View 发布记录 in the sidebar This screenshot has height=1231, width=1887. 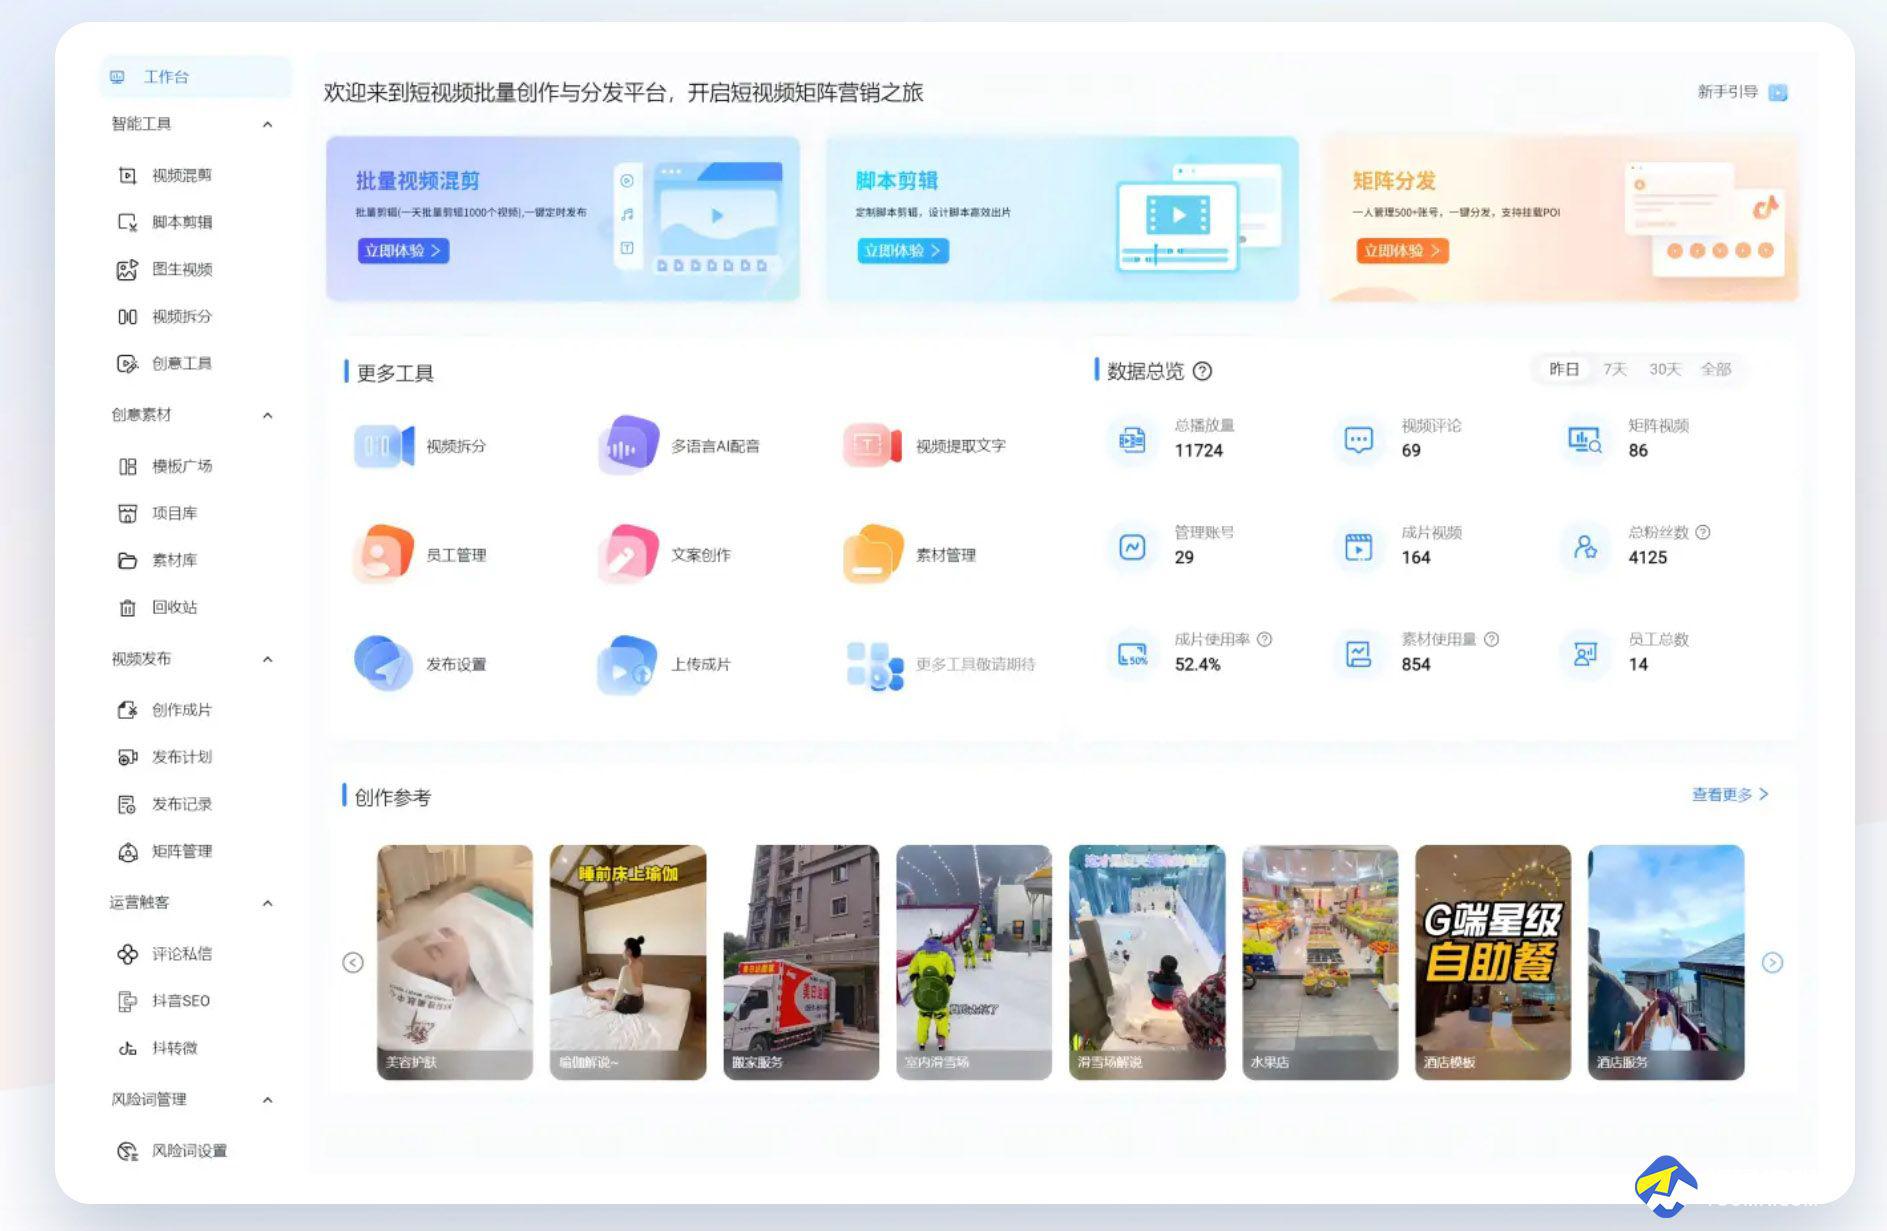pos(165,804)
